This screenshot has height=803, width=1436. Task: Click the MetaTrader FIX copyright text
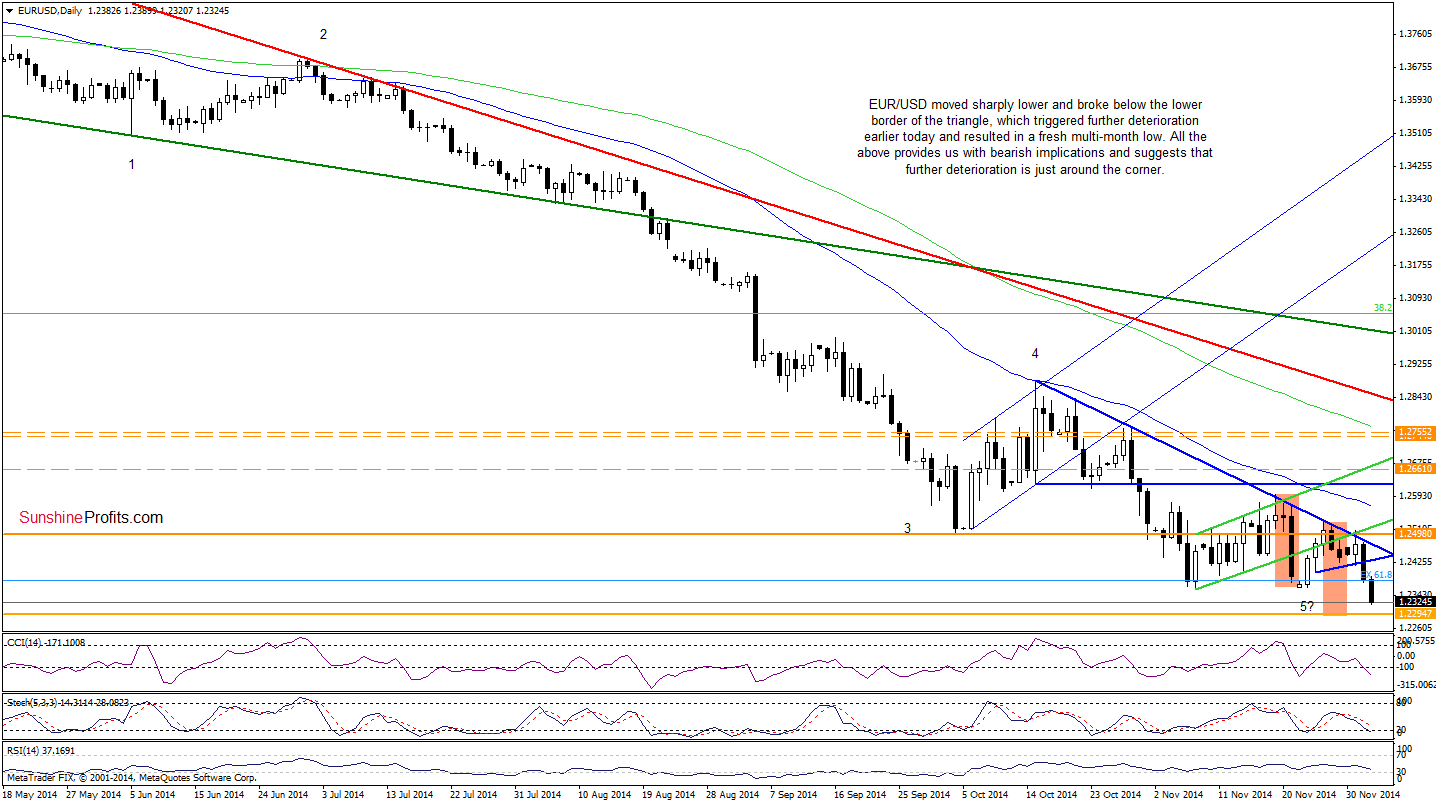[132, 776]
